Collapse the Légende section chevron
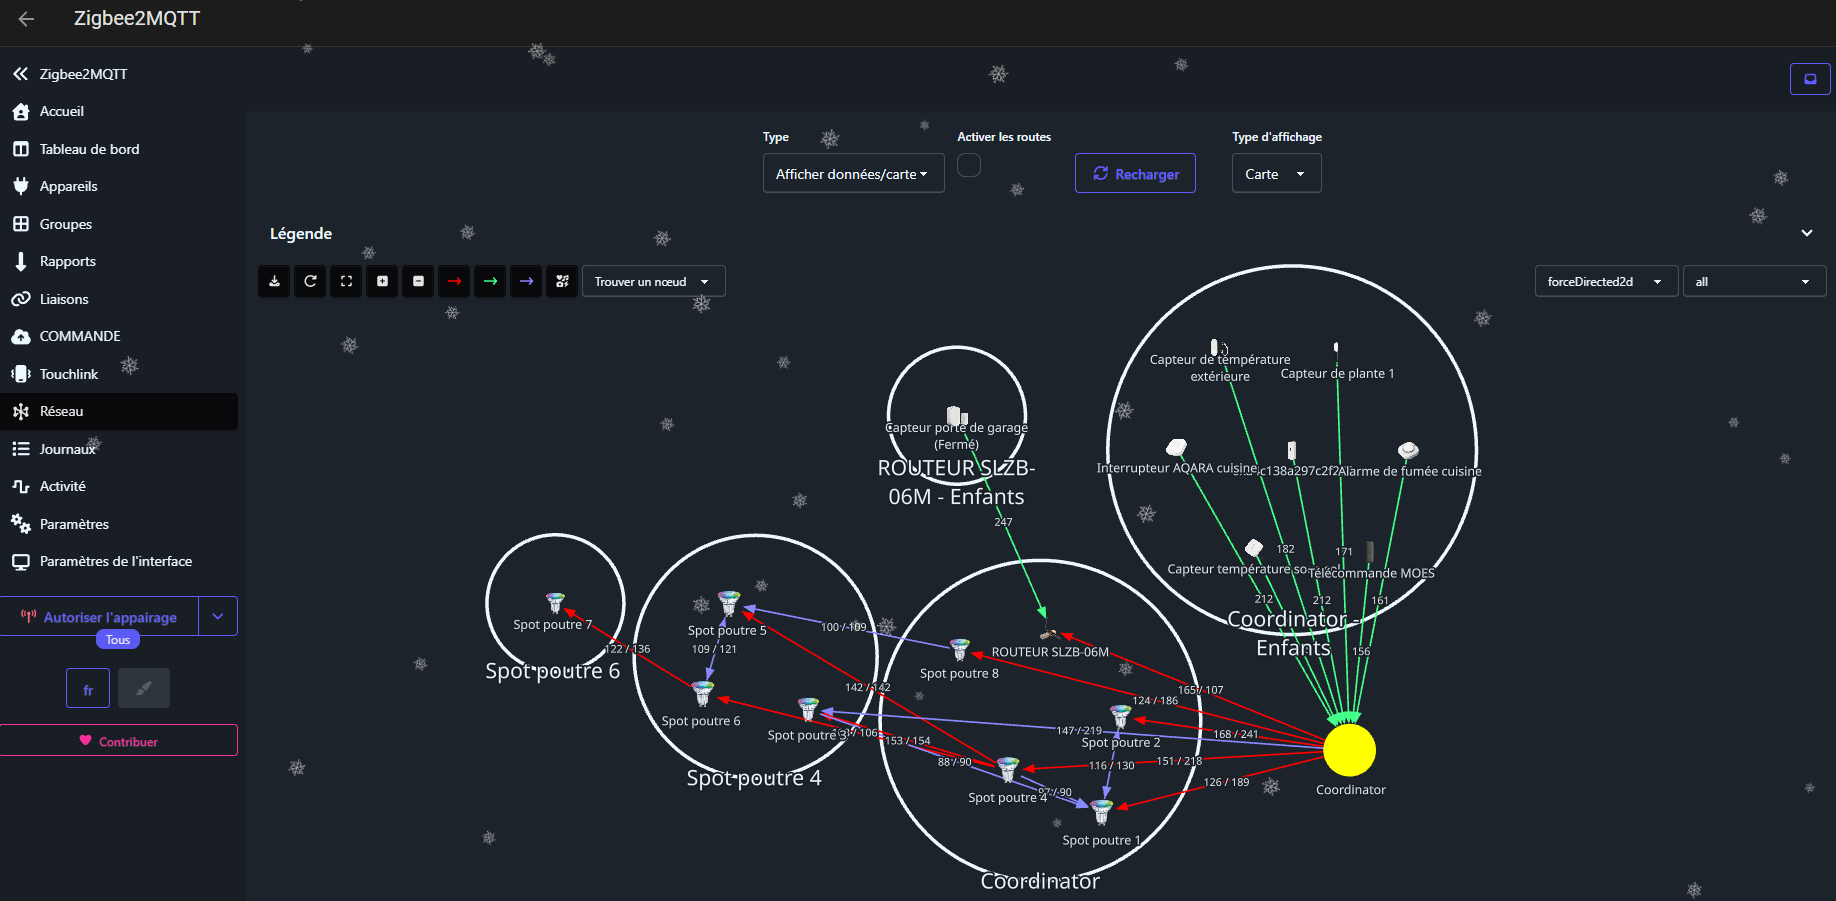The image size is (1836, 901). [1806, 233]
